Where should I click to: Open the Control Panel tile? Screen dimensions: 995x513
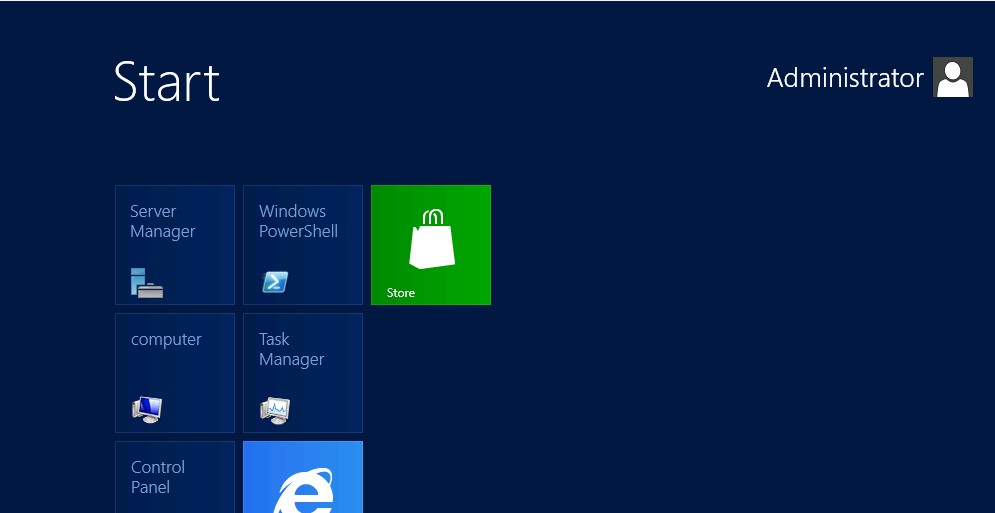[x=175, y=477]
